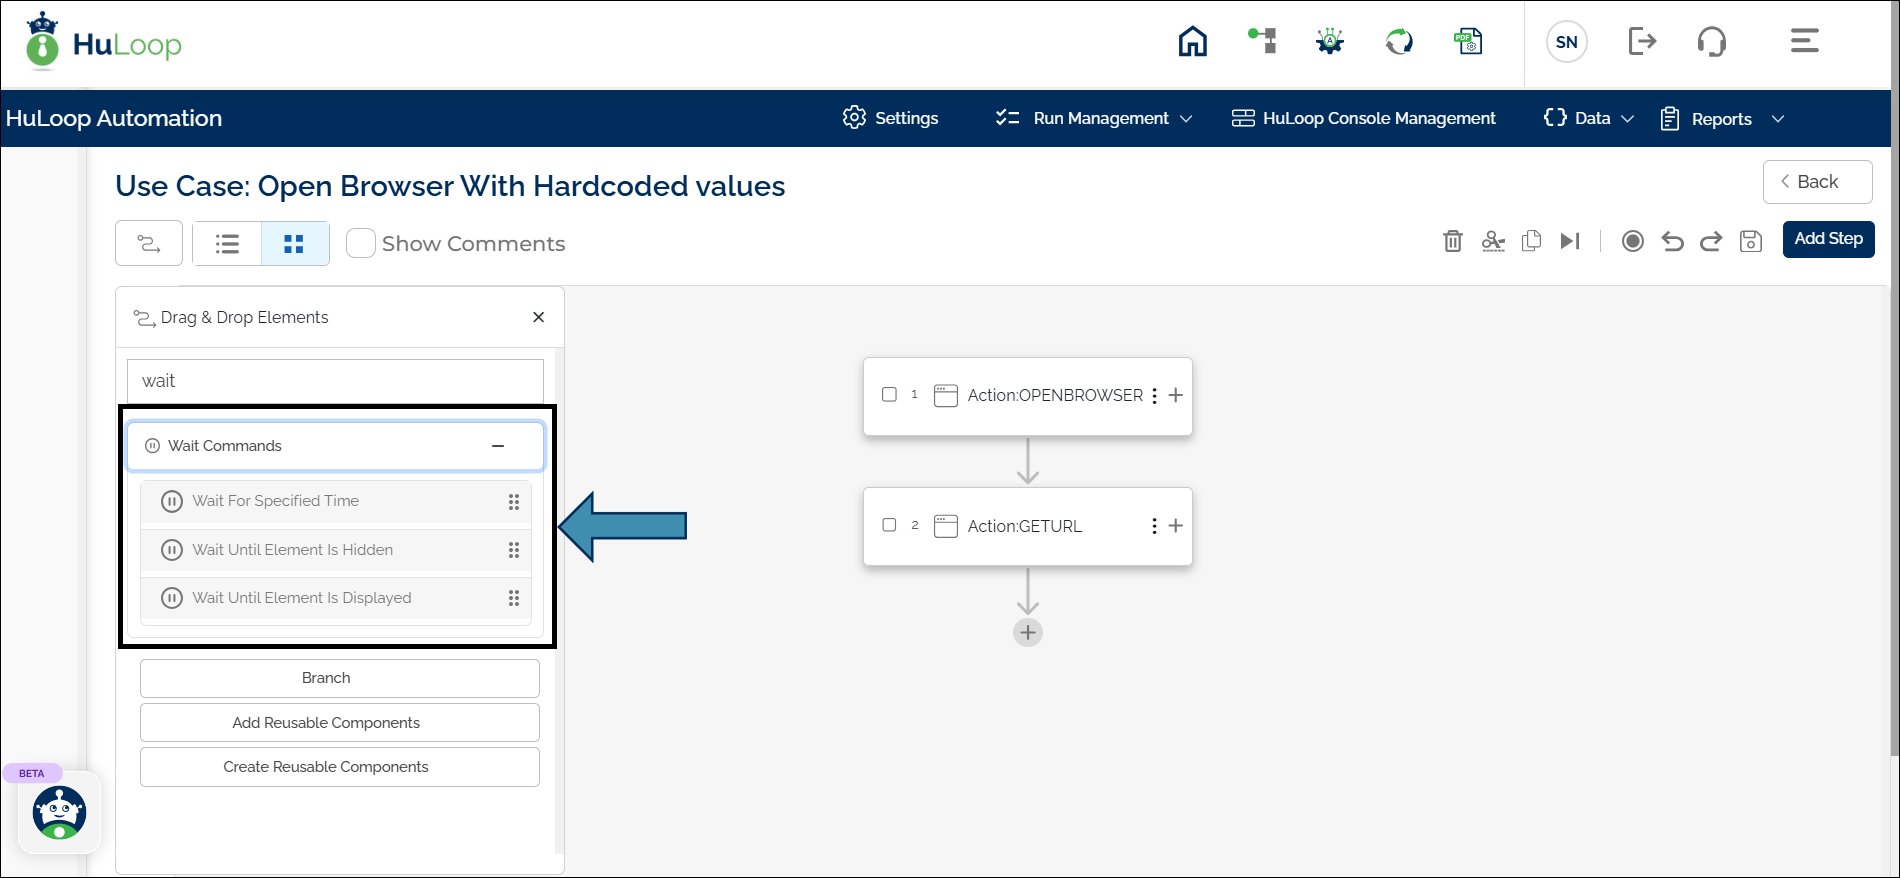Click the Back button

pos(1817,182)
